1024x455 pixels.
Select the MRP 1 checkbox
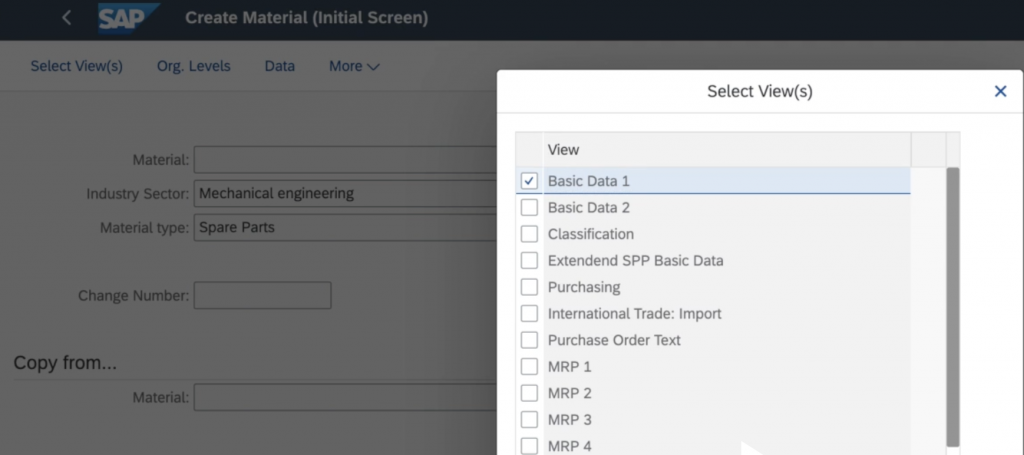point(529,366)
